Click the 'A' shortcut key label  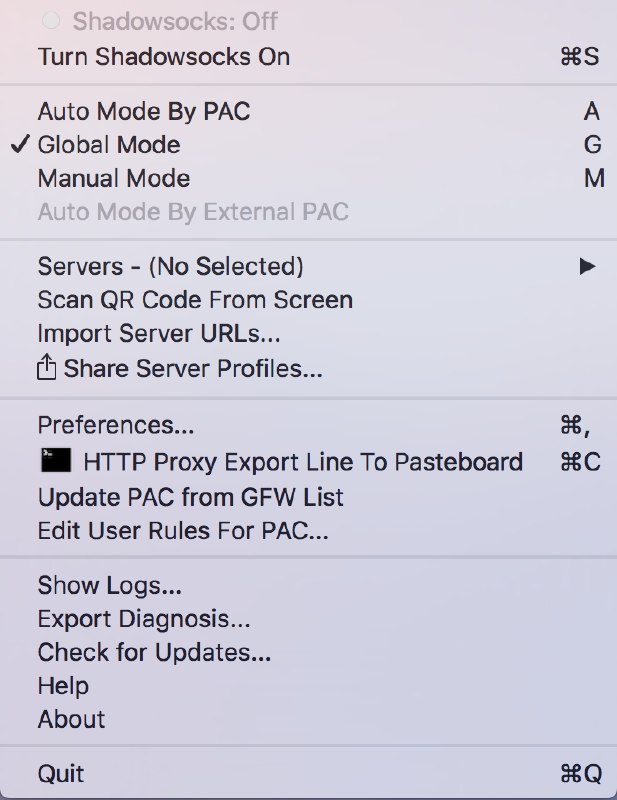coord(591,111)
